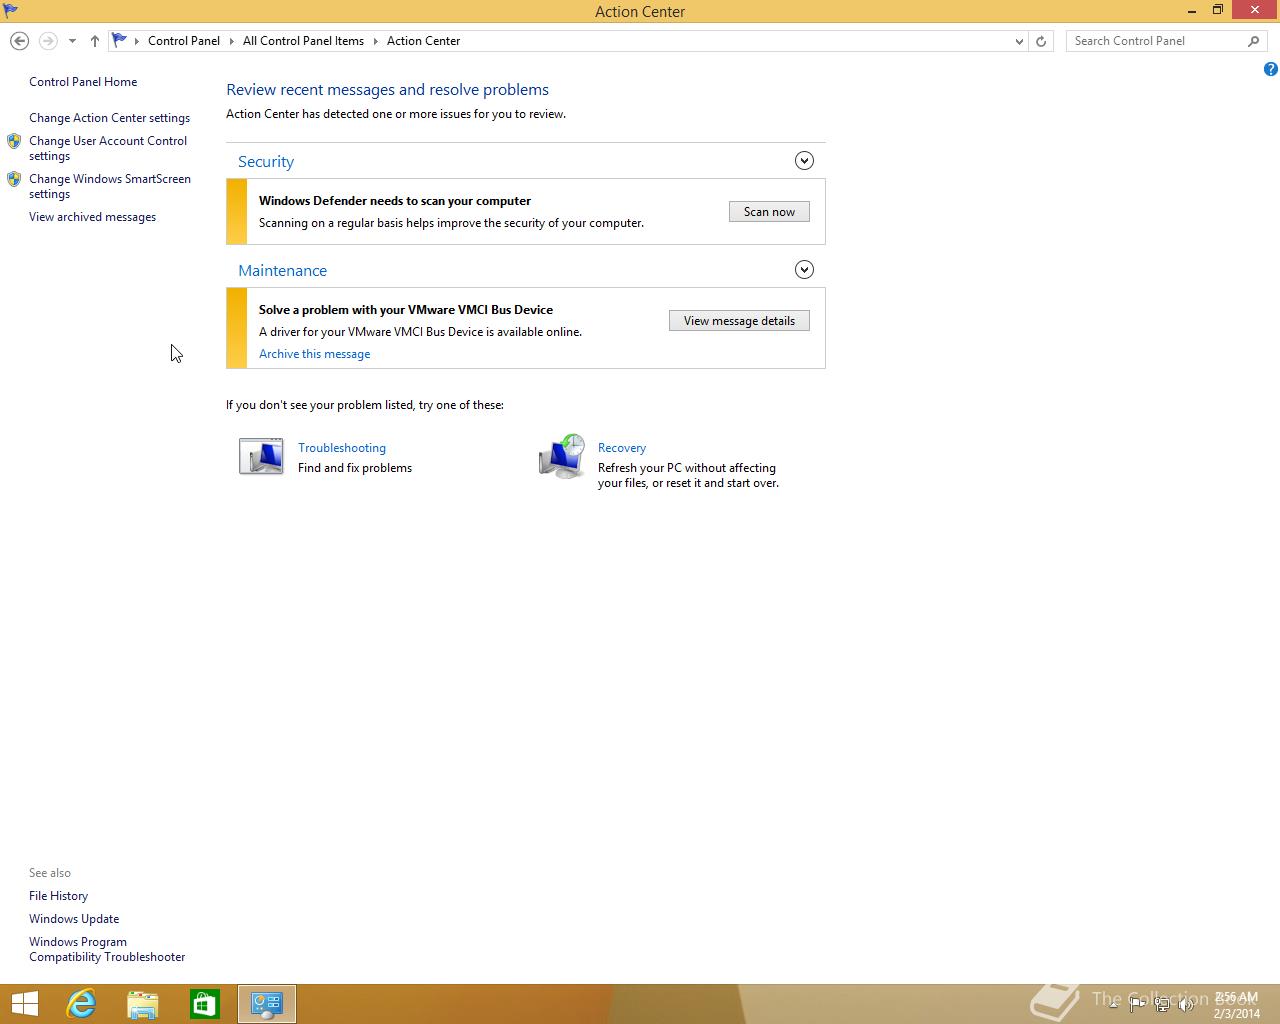This screenshot has height=1024, width=1280.
Task: Click the network icon in system tray
Action: 1162,1005
